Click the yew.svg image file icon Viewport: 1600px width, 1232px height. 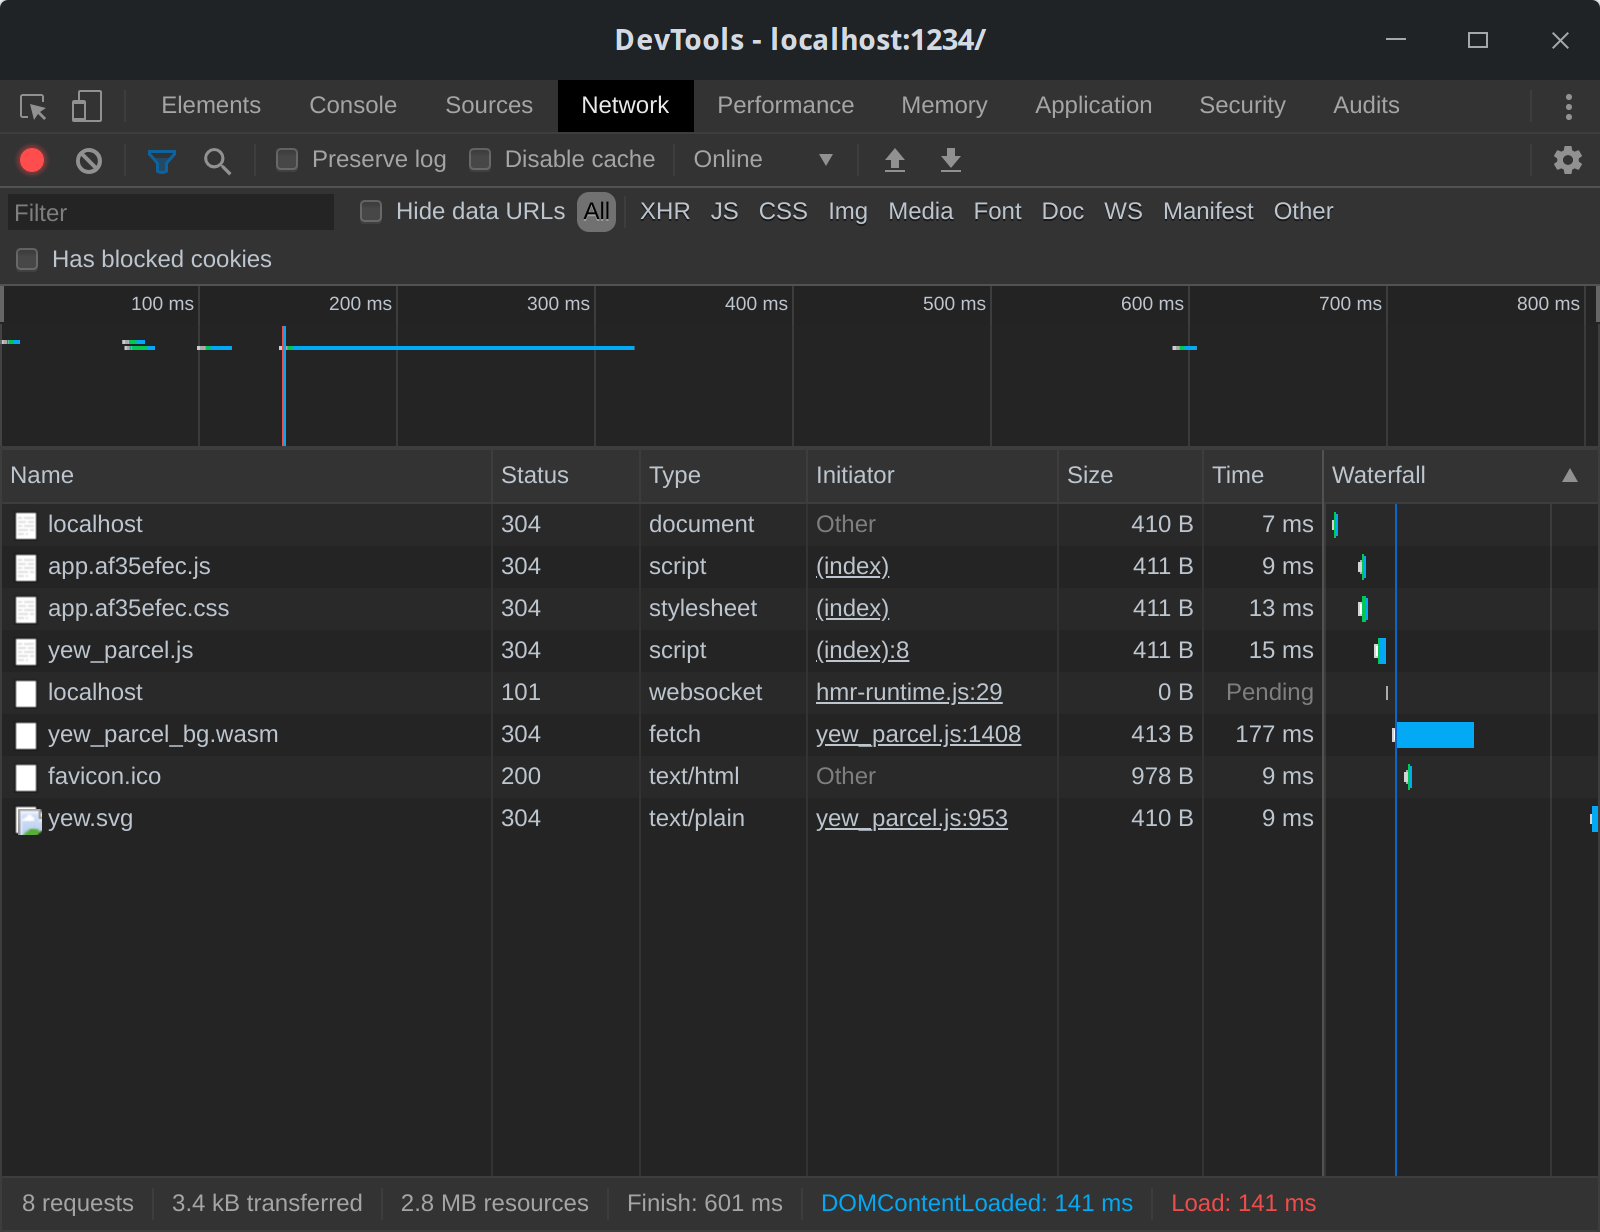click(28, 820)
